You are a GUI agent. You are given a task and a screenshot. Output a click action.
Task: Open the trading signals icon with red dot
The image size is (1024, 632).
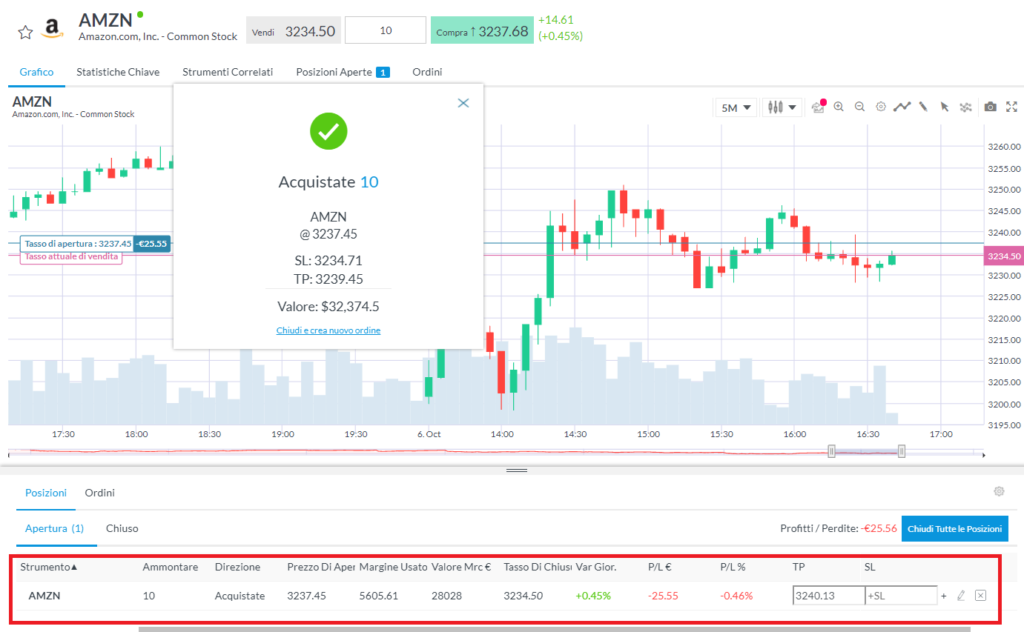(x=818, y=106)
